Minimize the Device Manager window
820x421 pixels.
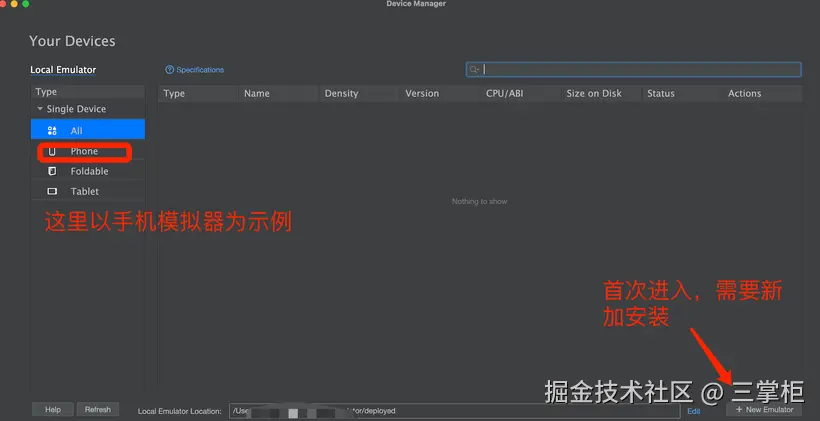pyautogui.click(x=14, y=4)
